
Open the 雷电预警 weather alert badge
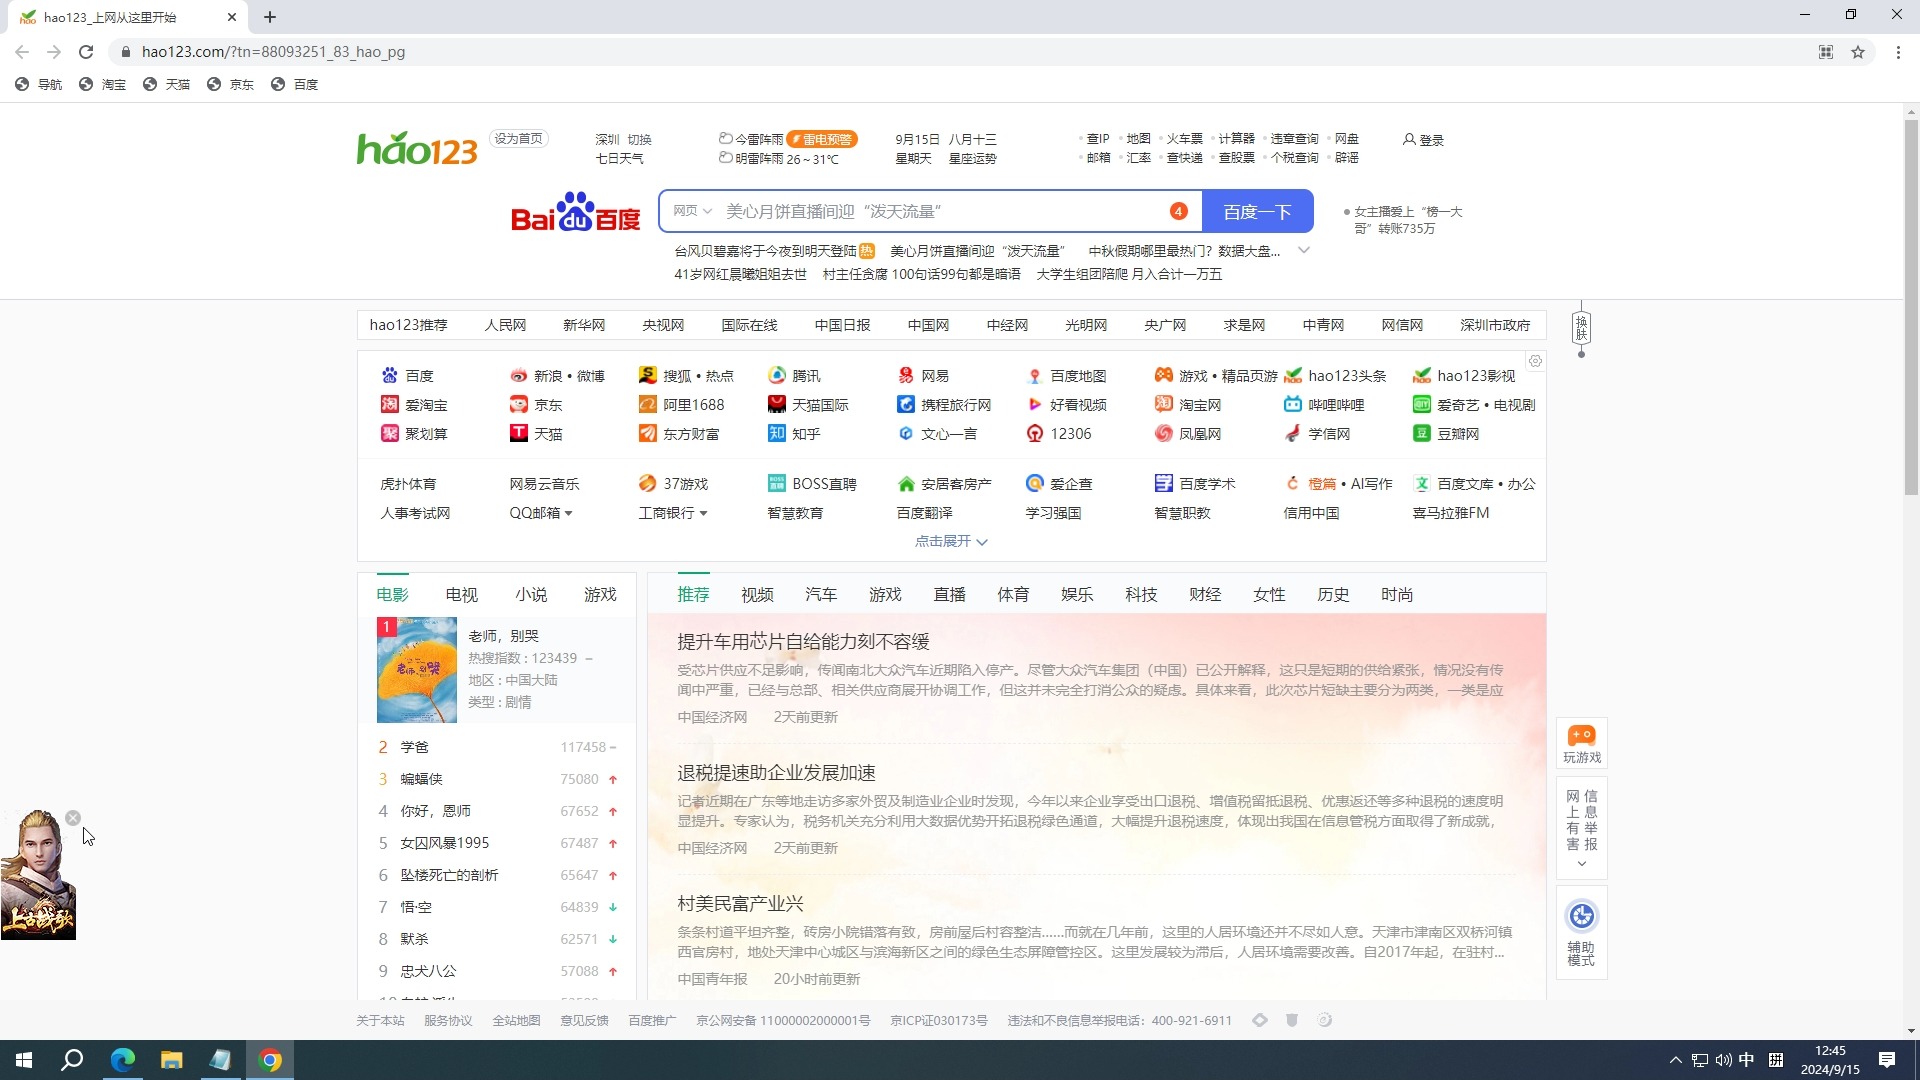(x=822, y=139)
